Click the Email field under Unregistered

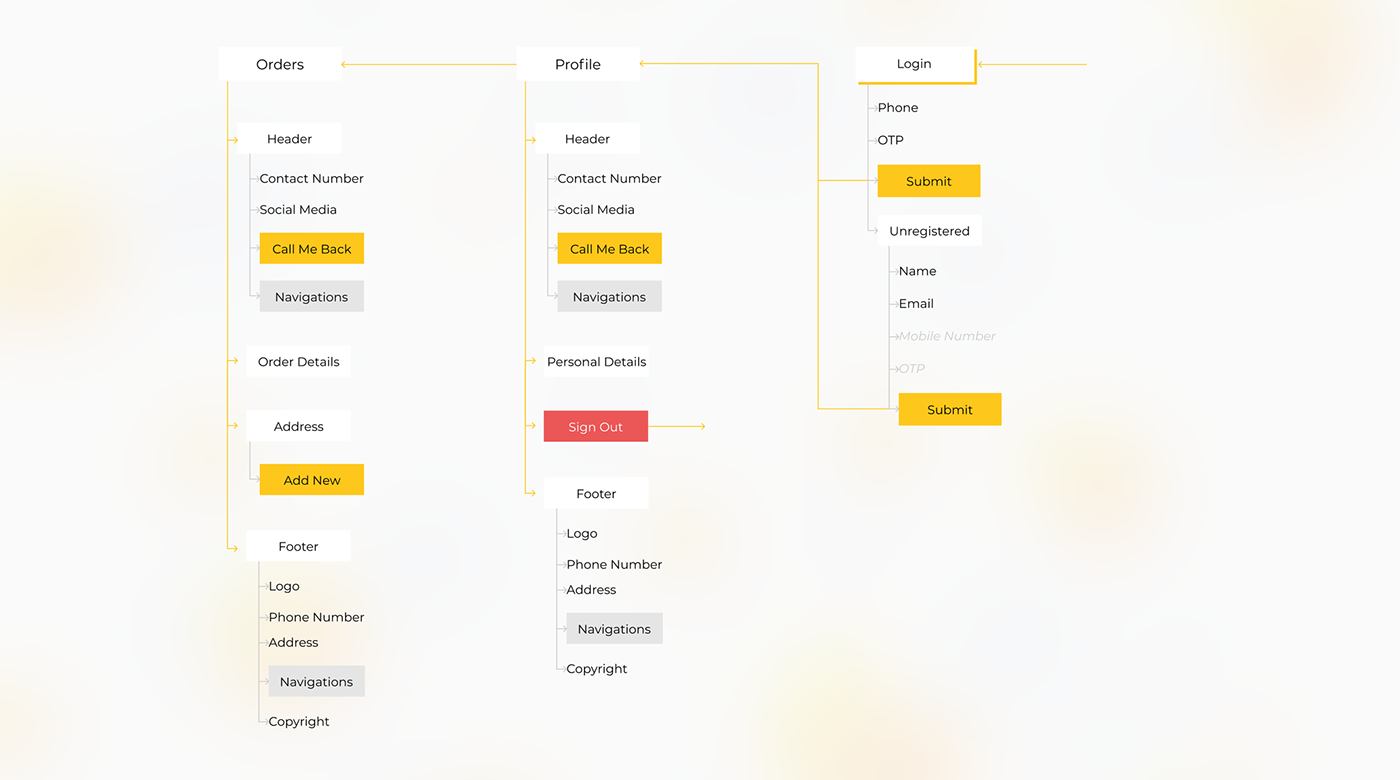[x=916, y=304]
